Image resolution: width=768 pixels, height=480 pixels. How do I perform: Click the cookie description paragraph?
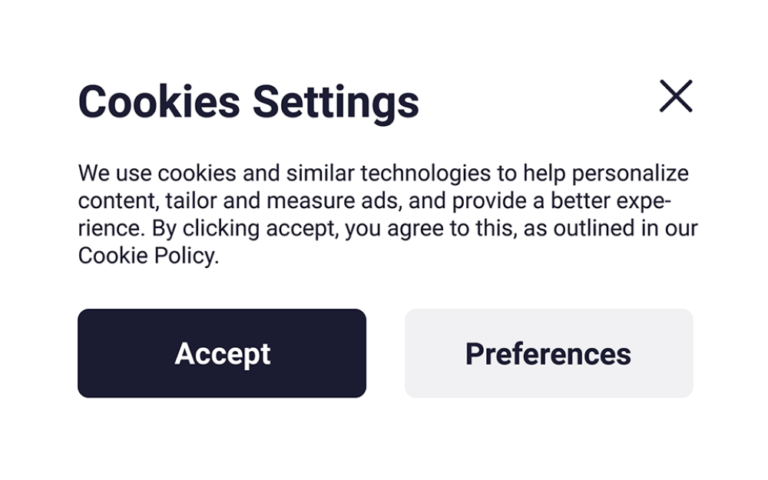point(386,214)
